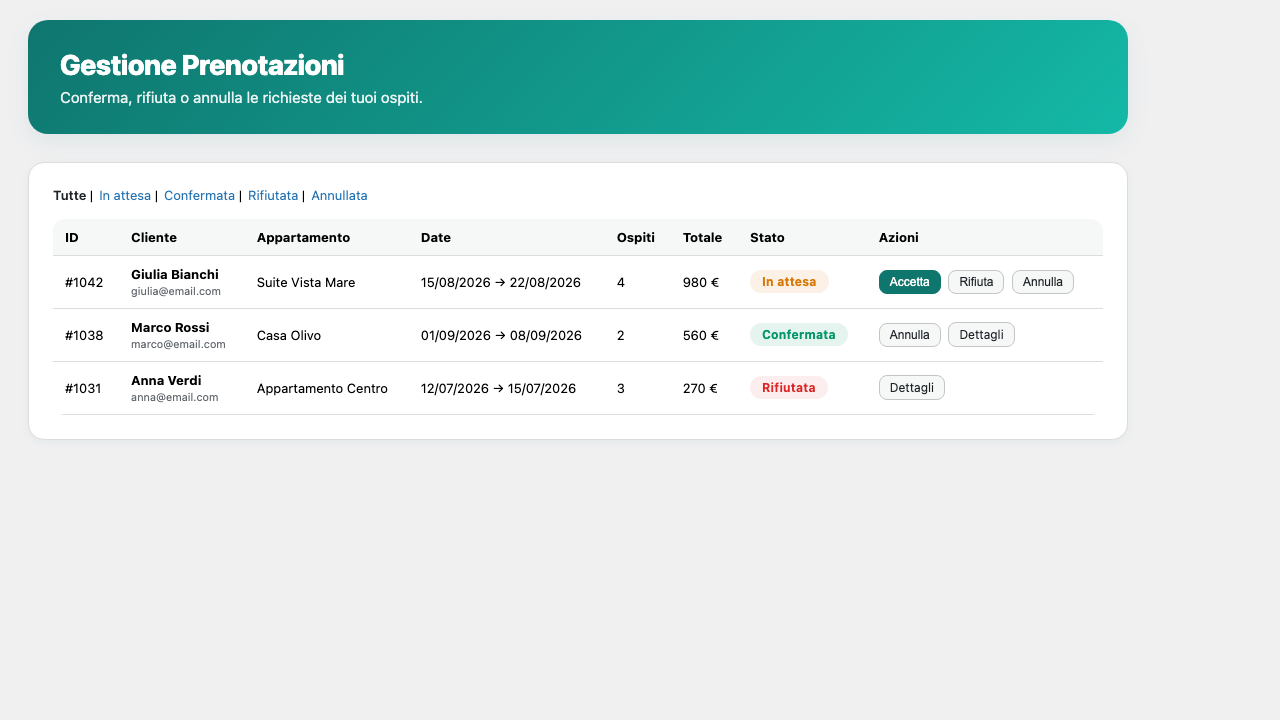Click the Gestione Prenotazioni heading

click(x=202, y=65)
